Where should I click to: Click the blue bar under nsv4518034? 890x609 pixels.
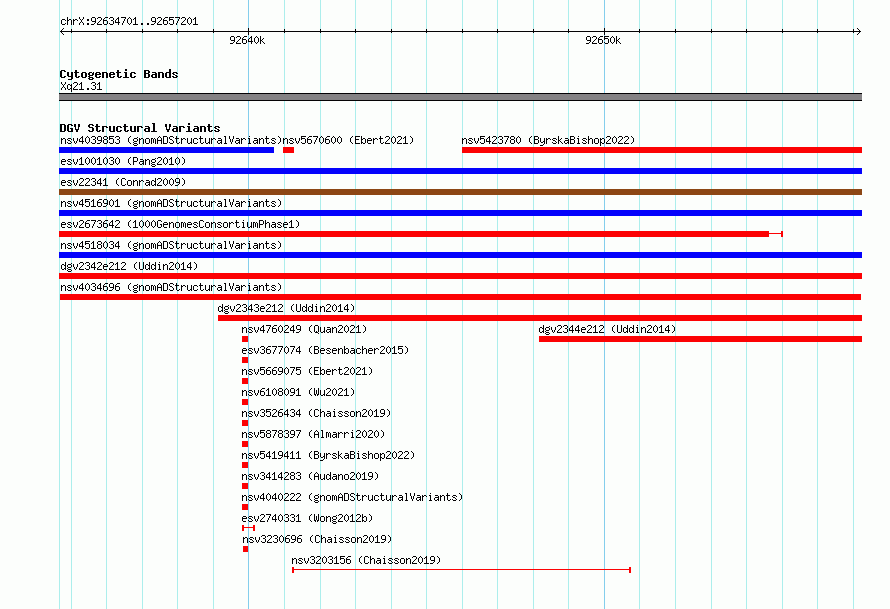point(460,255)
